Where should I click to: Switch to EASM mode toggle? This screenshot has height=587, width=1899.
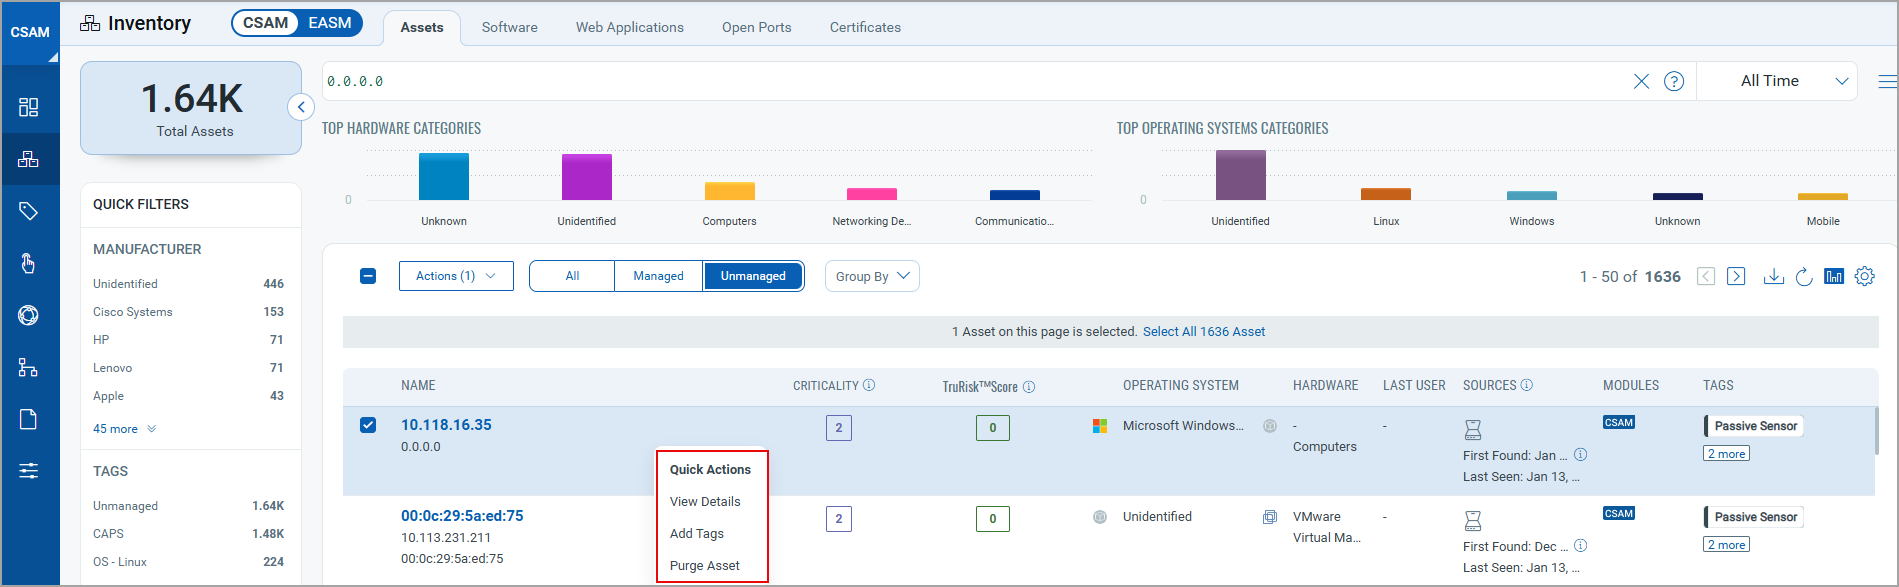click(x=330, y=23)
